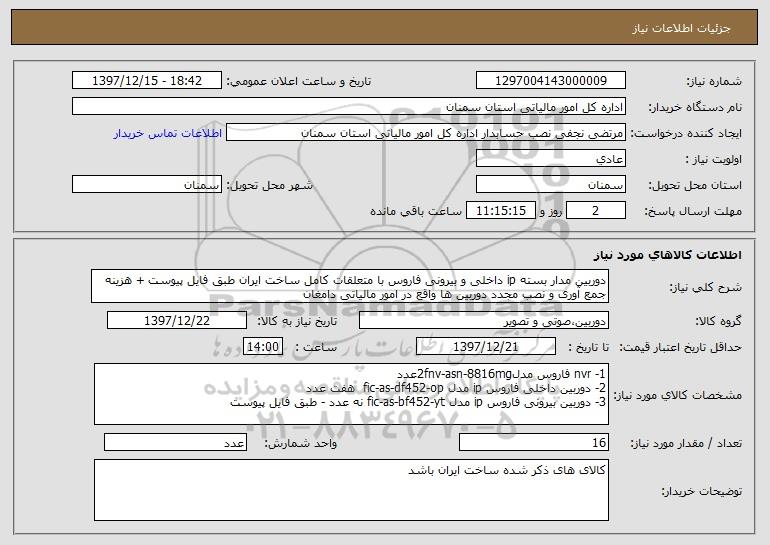Click the buyer organization name field

tap(349, 106)
